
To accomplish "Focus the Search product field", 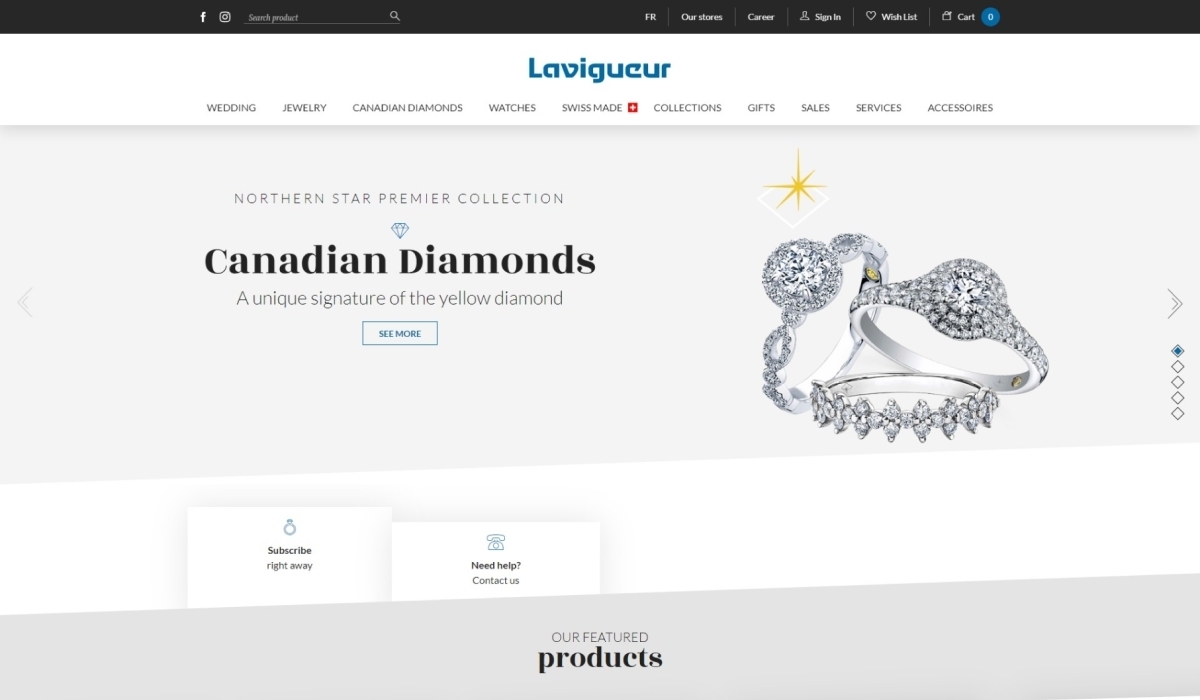I will click(316, 17).
